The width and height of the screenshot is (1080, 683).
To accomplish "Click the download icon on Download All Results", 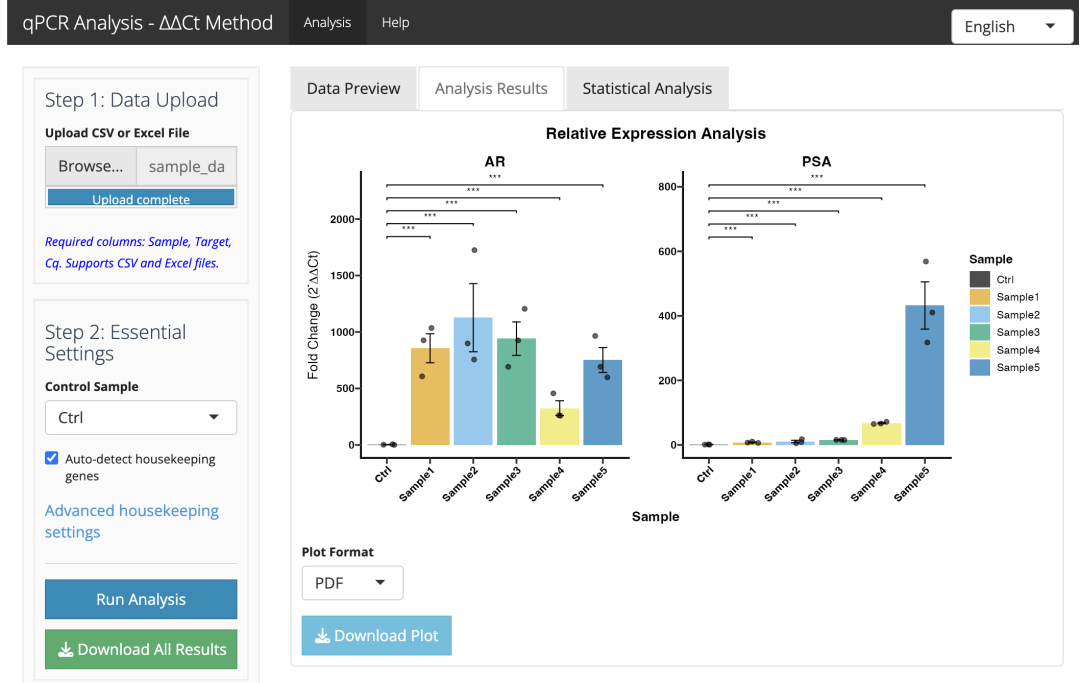I will point(65,649).
